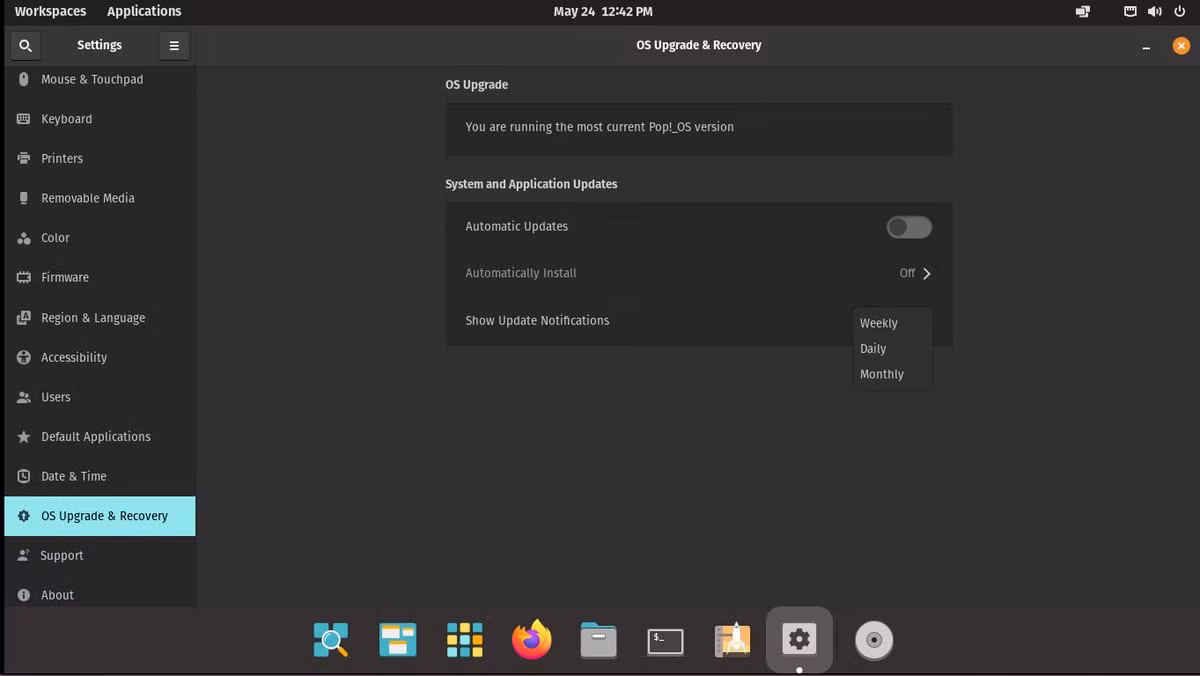Image resolution: width=1200 pixels, height=676 pixels.
Task: Open the Applications menu in top bar
Action: point(144,12)
